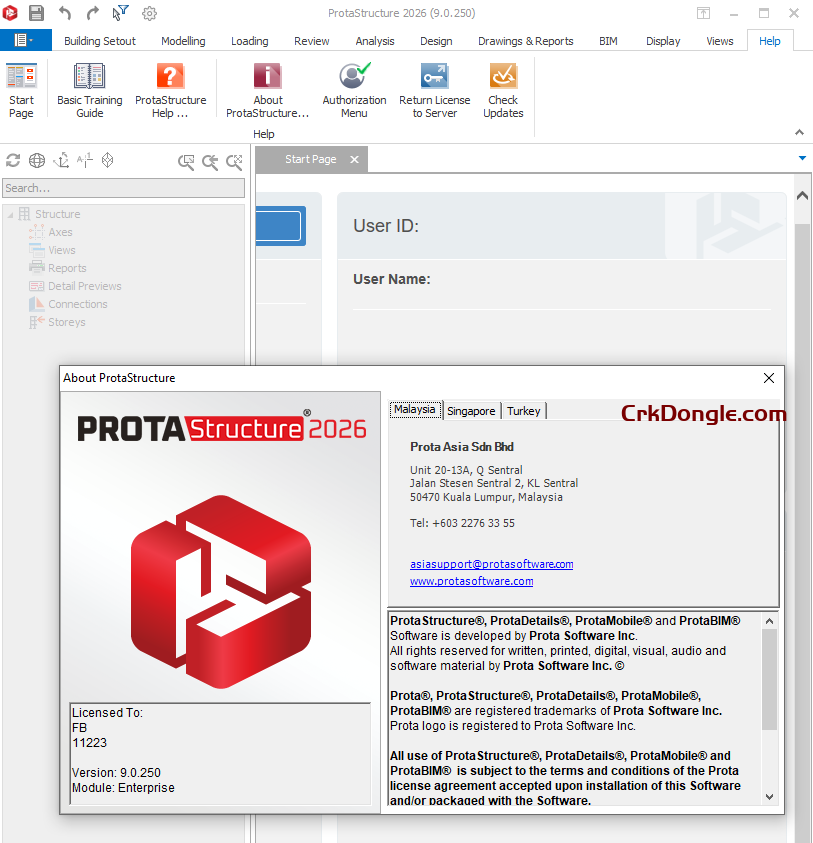
Task: Open the Turkey contact tab
Action: pyautogui.click(x=523, y=410)
